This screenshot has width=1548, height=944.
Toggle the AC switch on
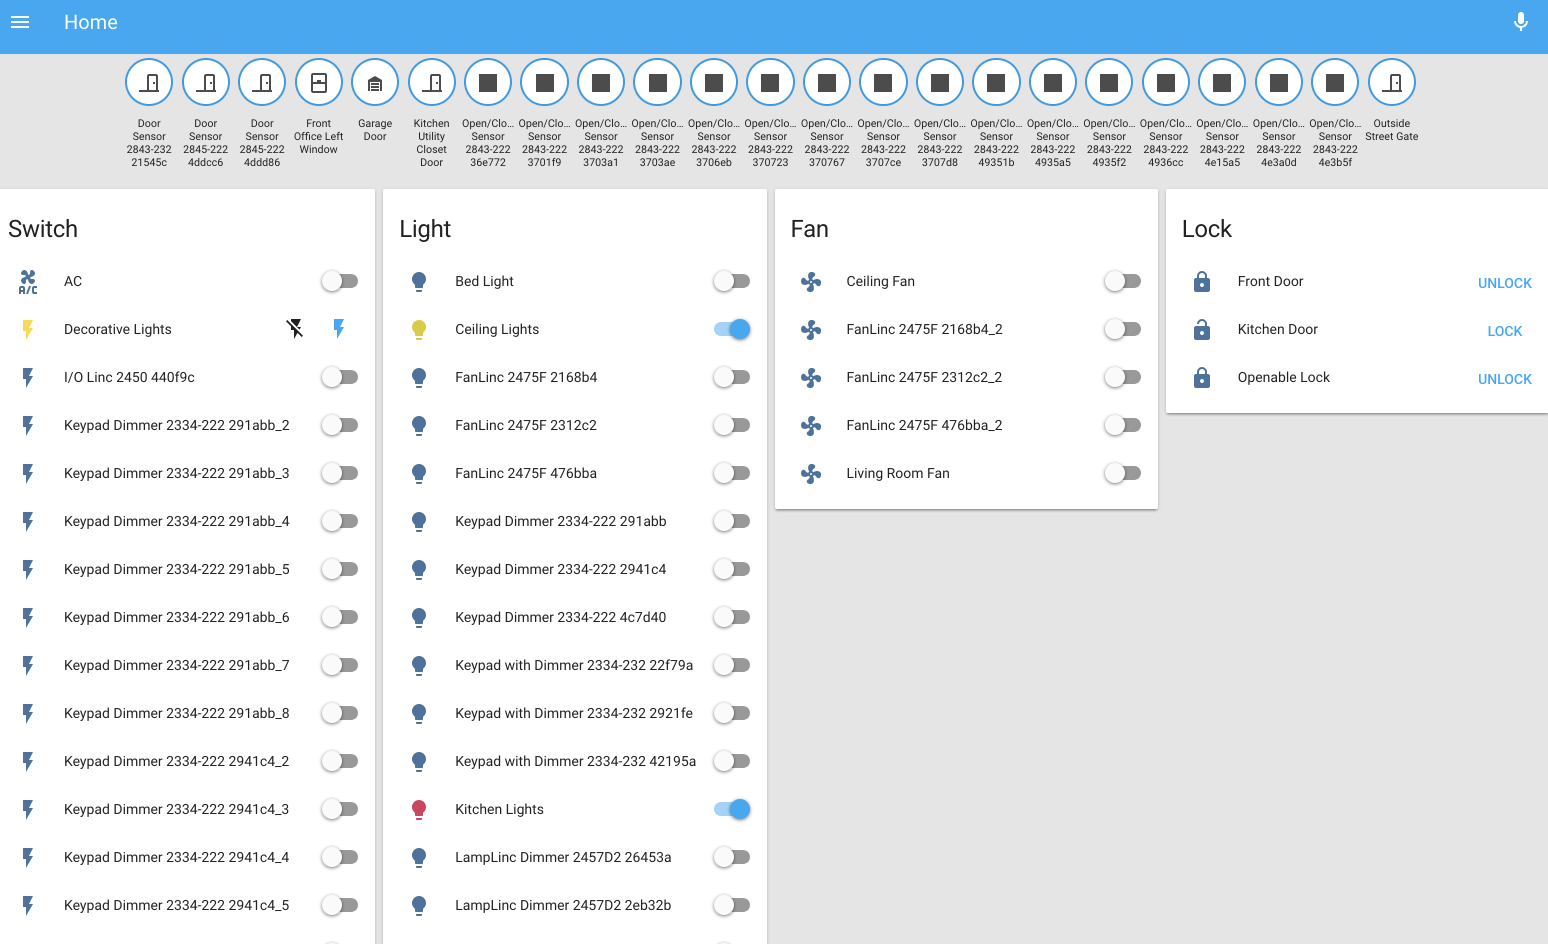[339, 282]
